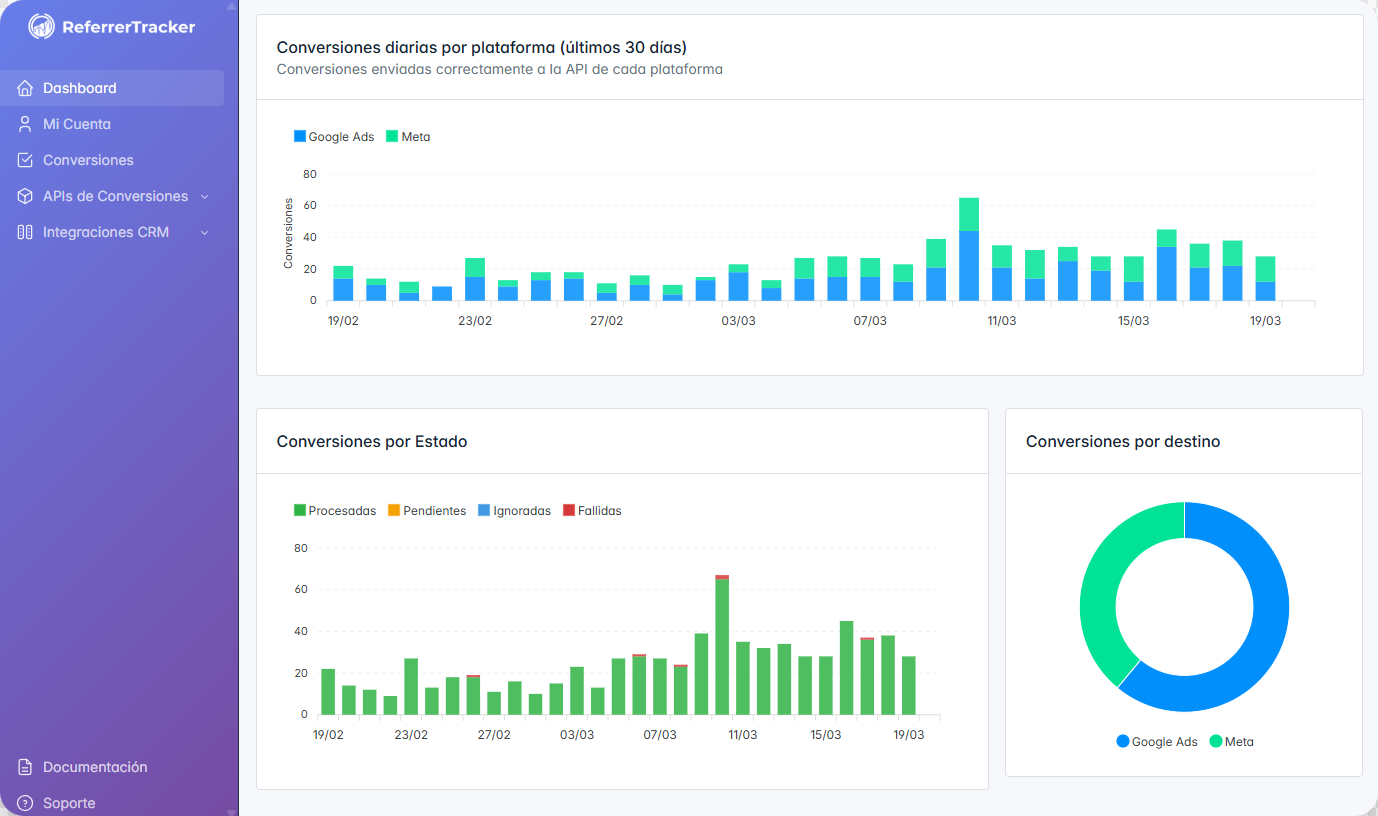Open the Conversiones section
Image resolution: width=1378 pixels, height=816 pixels.
click(x=88, y=160)
